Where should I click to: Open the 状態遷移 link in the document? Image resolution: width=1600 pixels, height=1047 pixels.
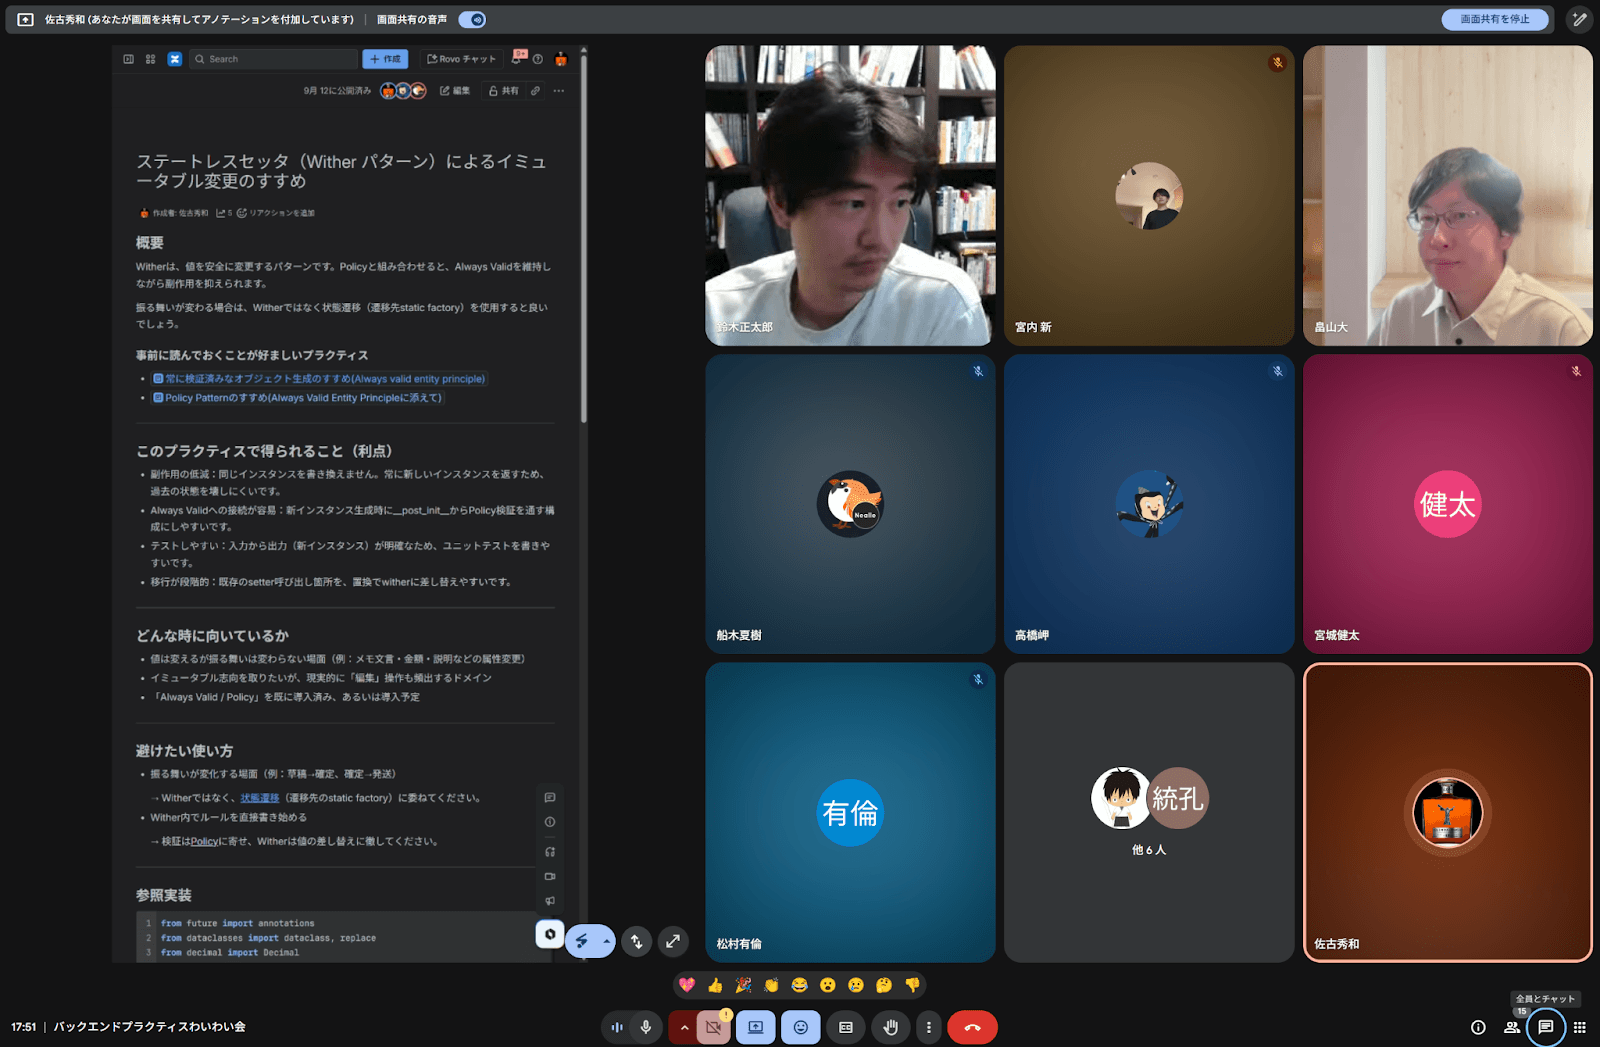pyautogui.click(x=259, y=798)
